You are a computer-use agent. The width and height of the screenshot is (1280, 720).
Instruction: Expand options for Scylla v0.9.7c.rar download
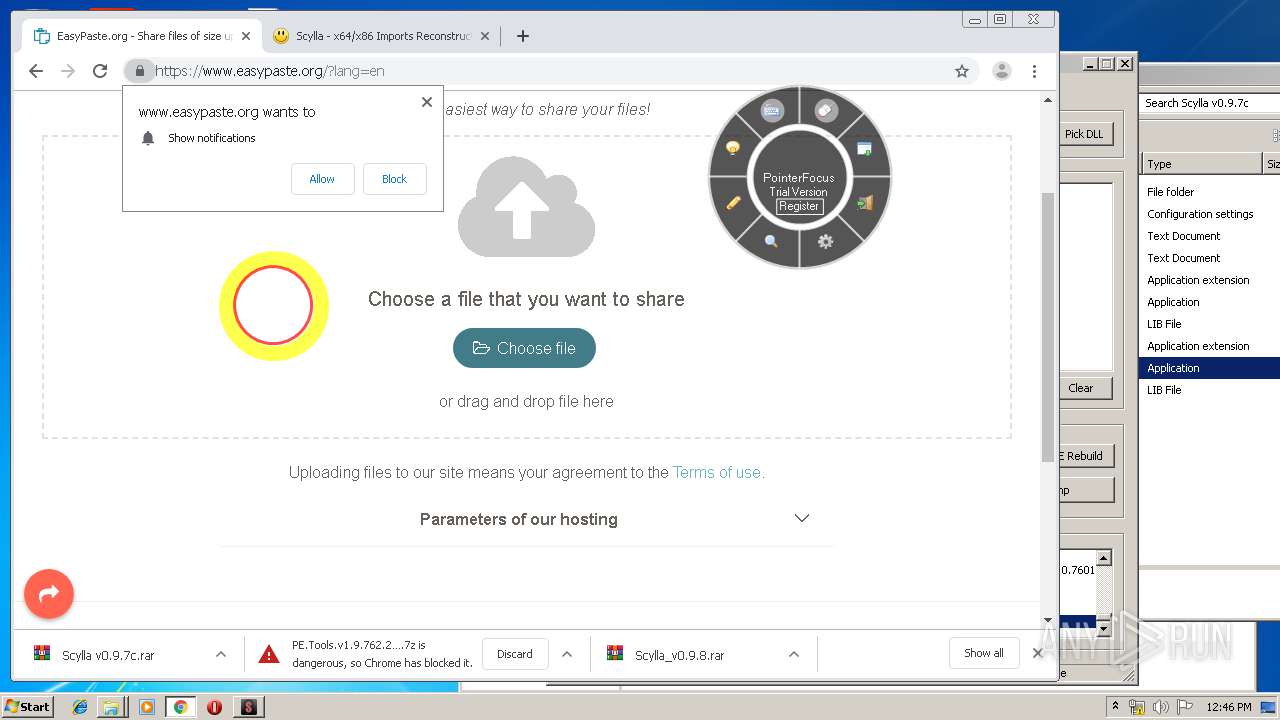(221, 654)
